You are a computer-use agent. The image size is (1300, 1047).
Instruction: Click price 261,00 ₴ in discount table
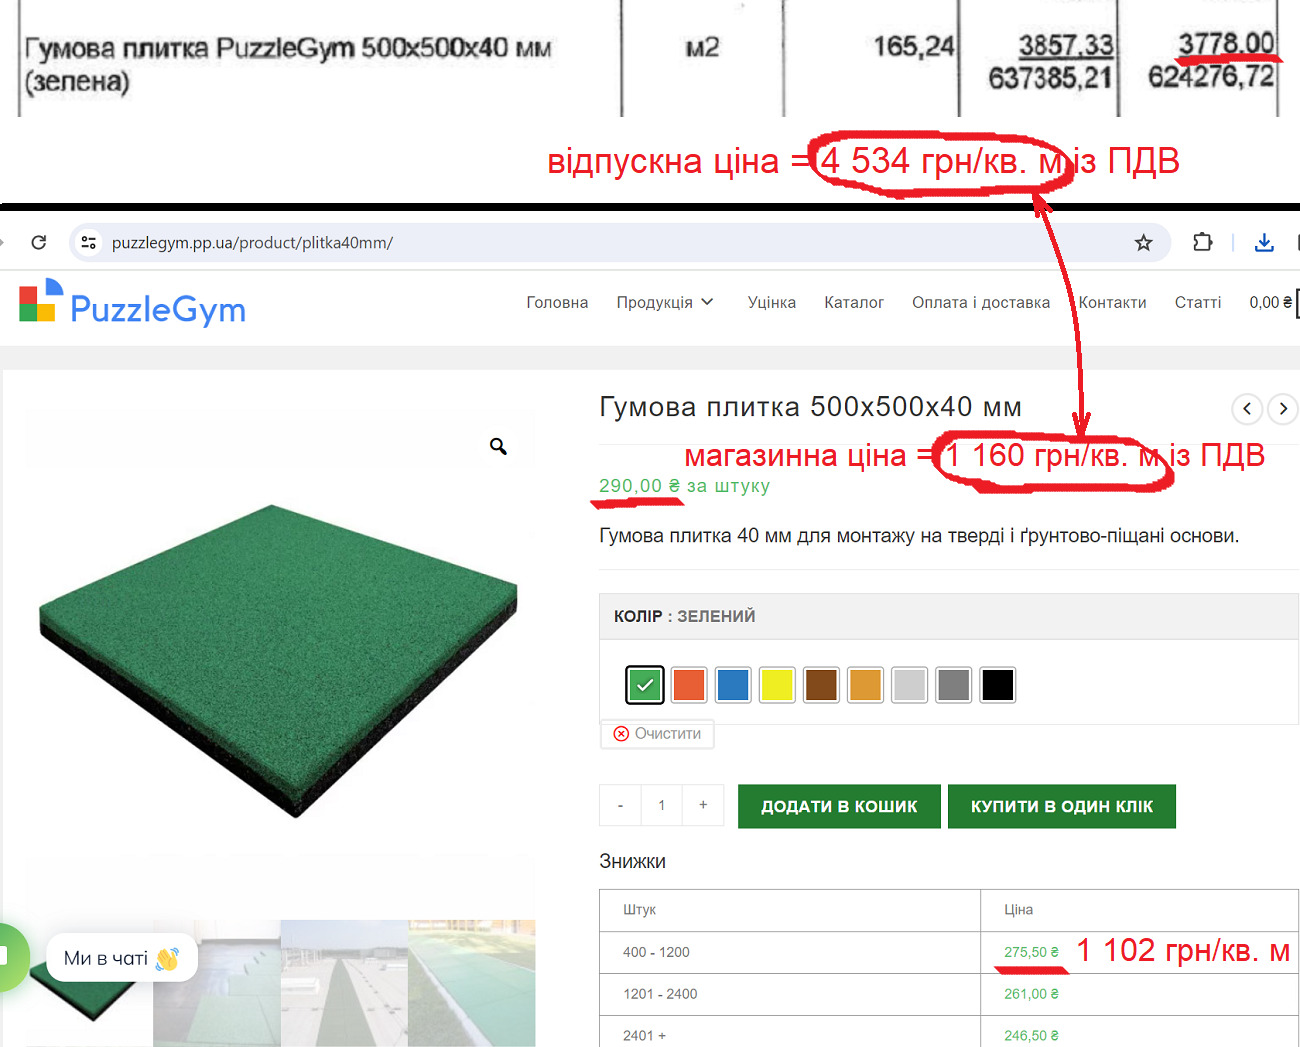tap(1031, 994)
